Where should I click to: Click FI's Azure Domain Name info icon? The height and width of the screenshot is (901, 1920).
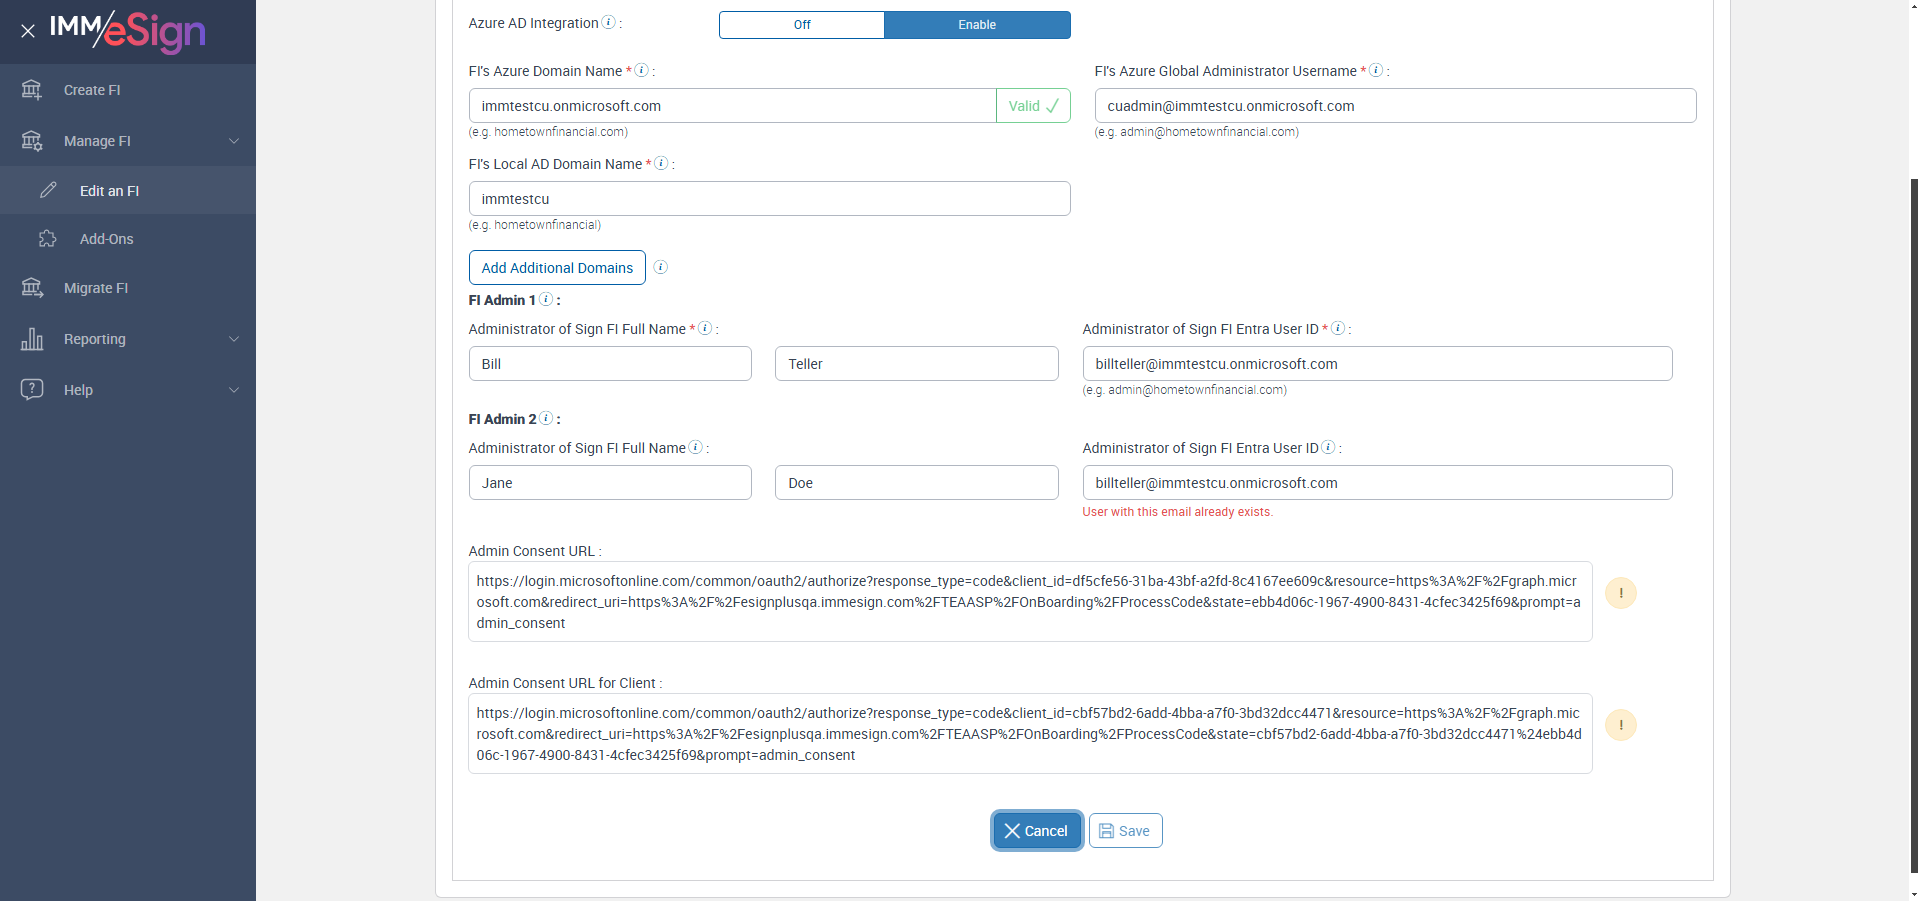642,71
